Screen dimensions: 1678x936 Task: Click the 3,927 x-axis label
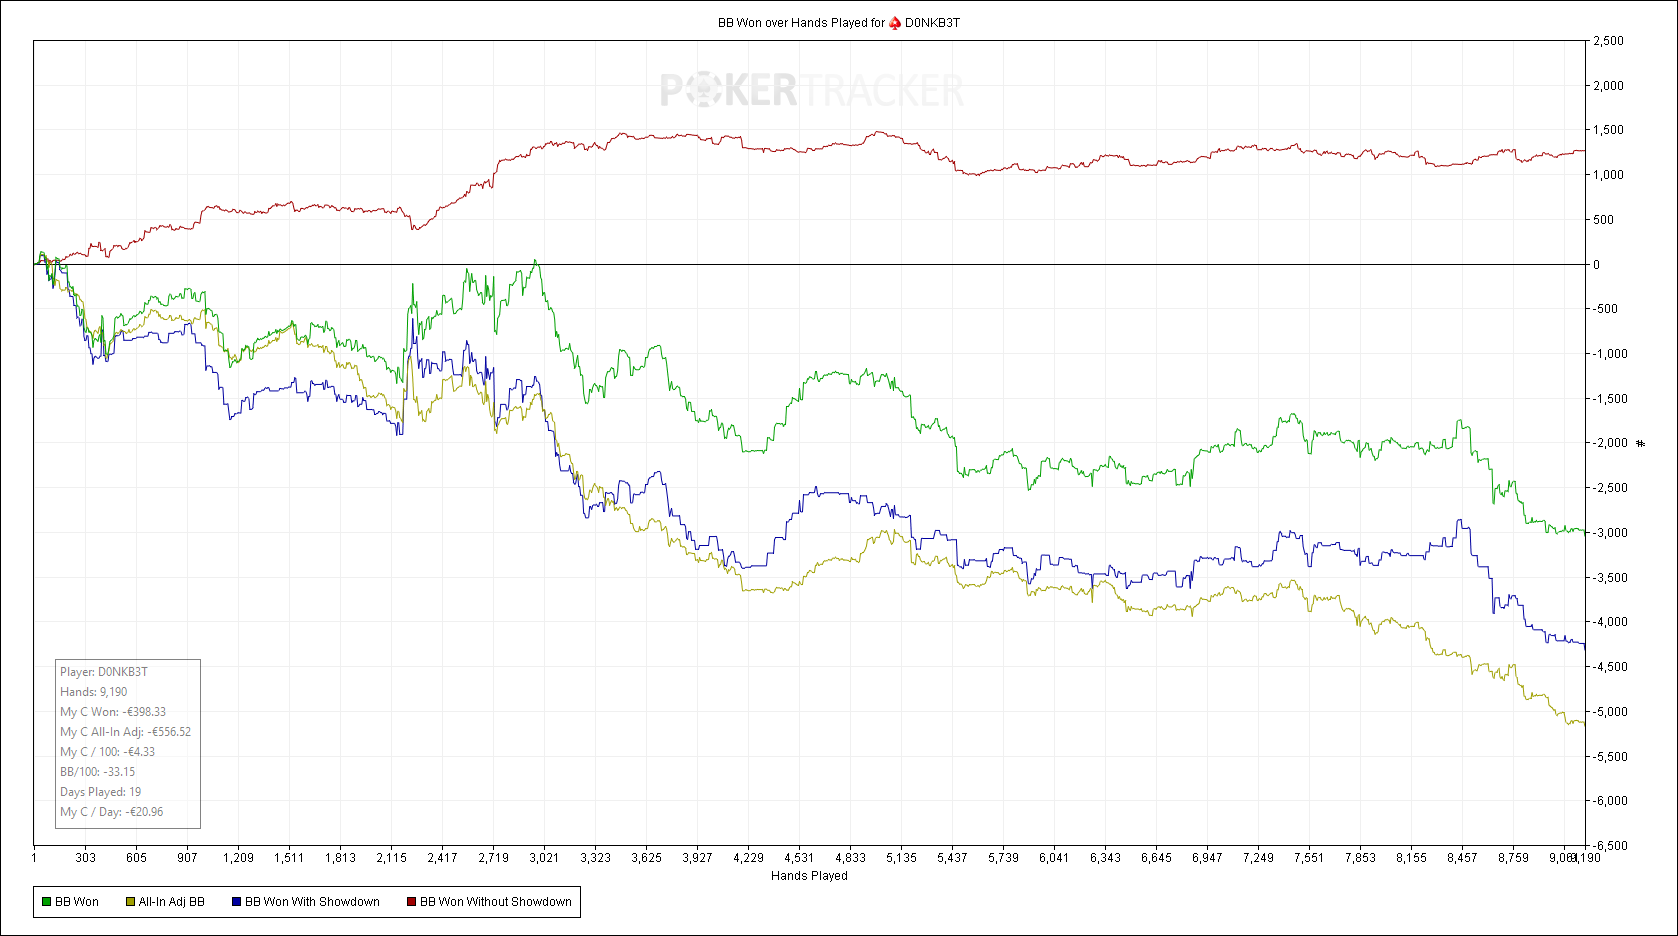coord(697,858)
